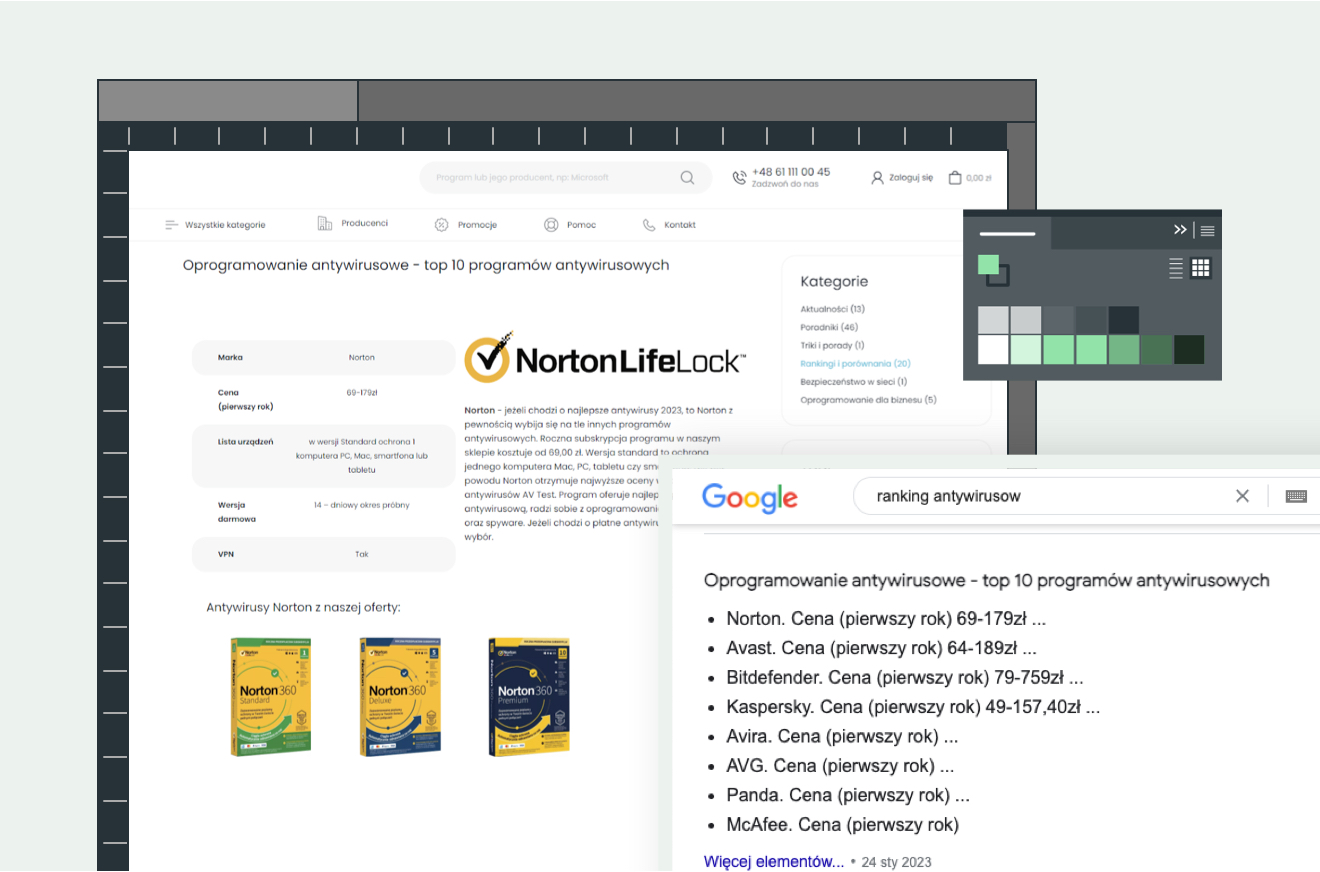Open the Wszystkie kategorie menu

[x=215, y=225]
